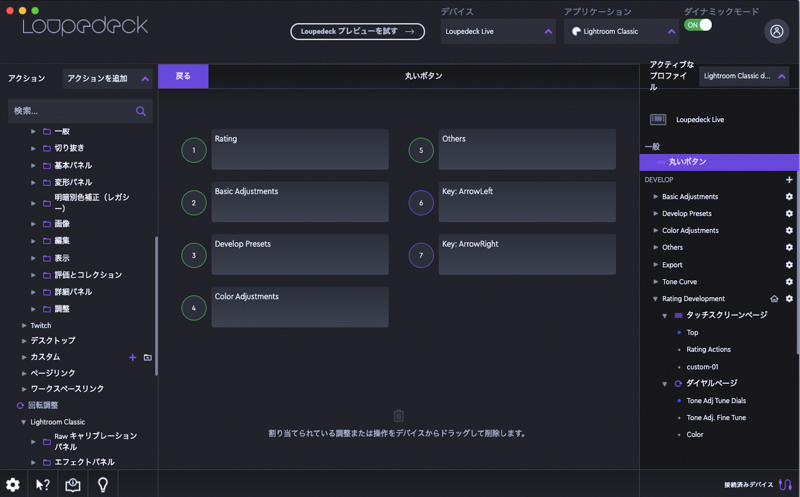Click the Others assignment slot
The height and width of the screenshot is (497, 800).
pos(527,150)
